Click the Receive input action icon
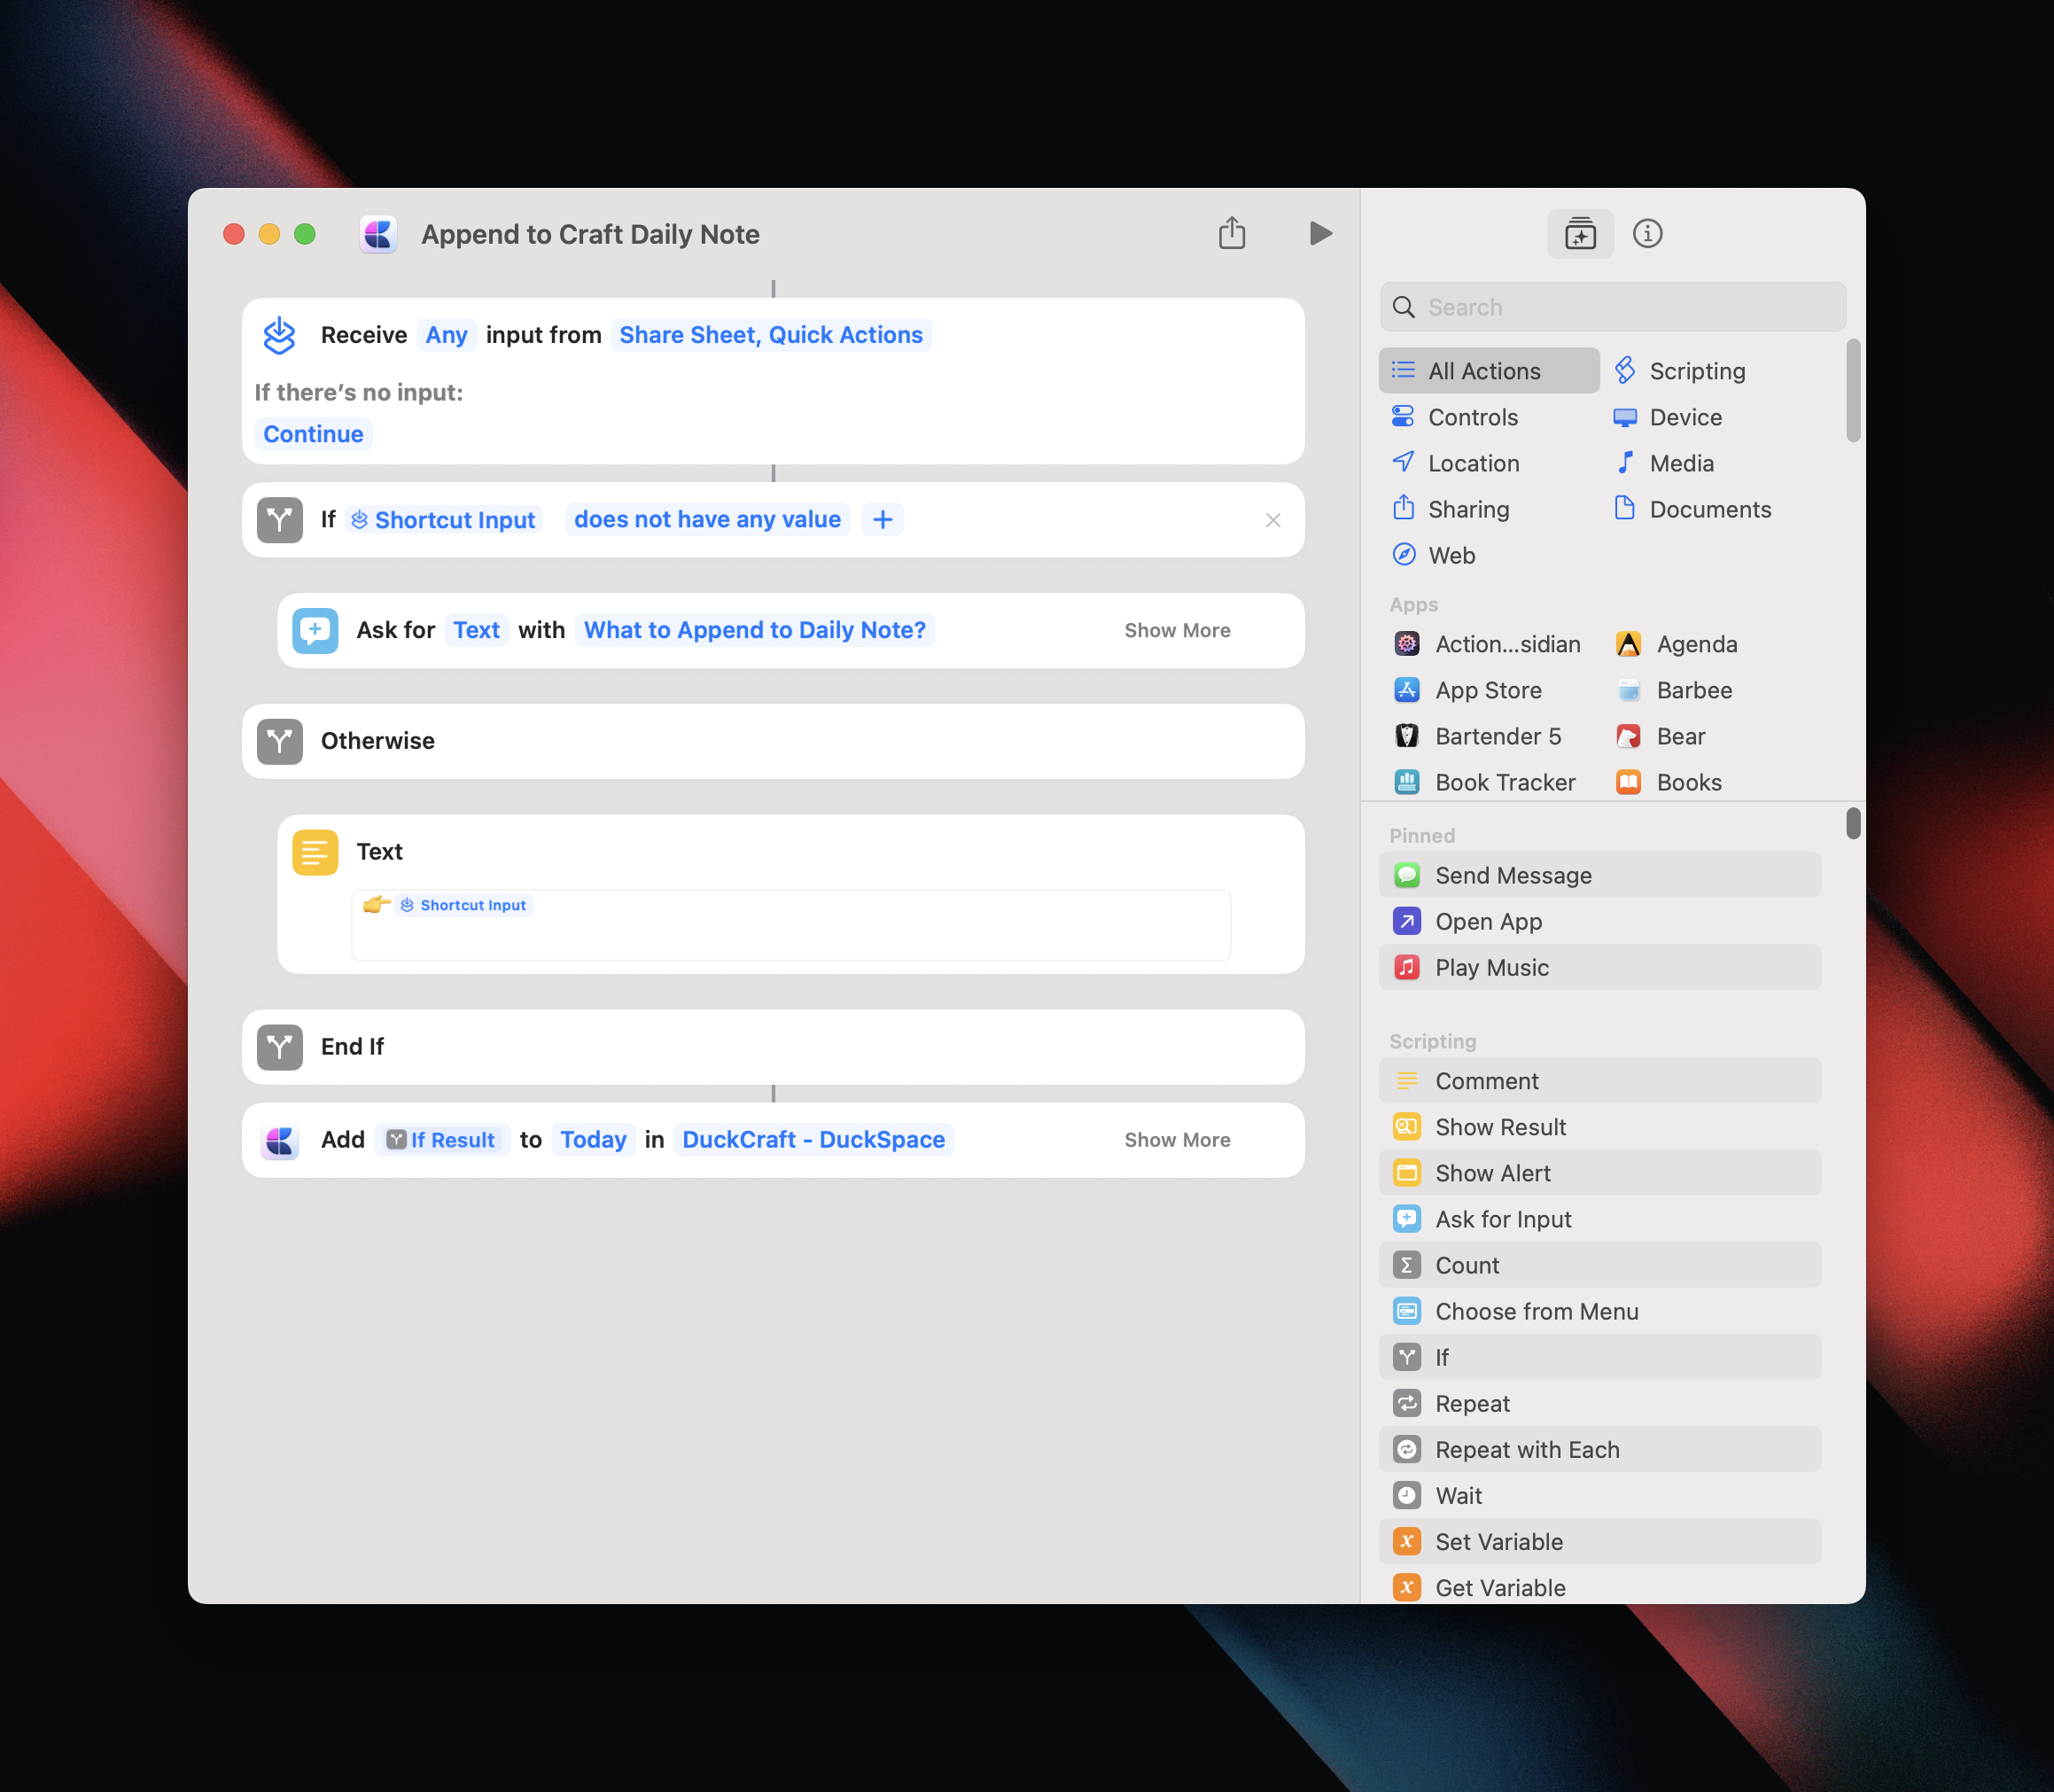 click(x=279, y=335)
